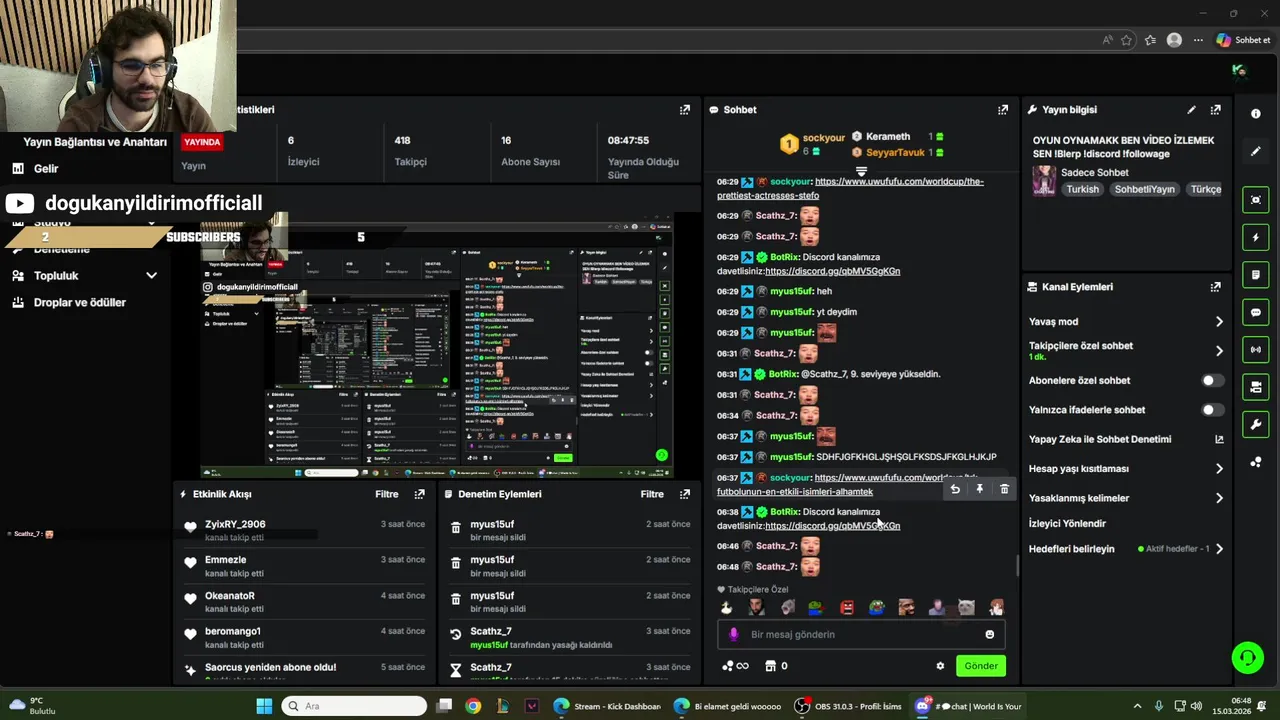Reply to the hovered sockyour message

click(955, 489)
